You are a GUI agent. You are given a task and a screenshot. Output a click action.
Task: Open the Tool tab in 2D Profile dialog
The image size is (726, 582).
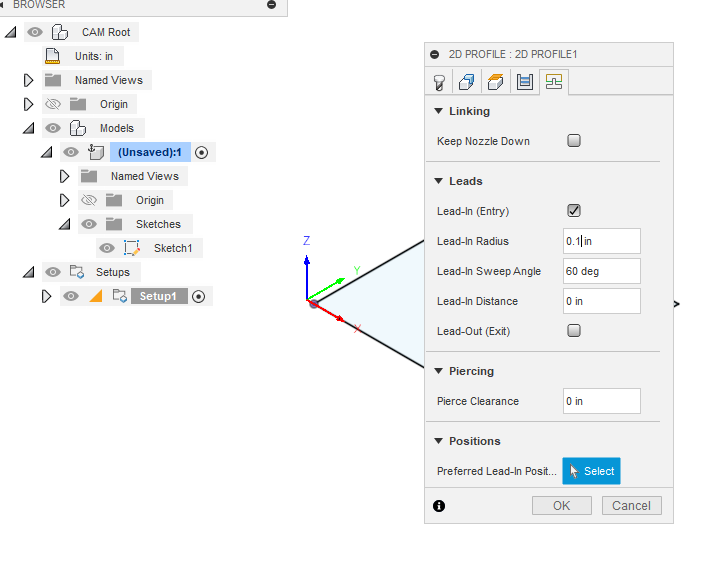click(x=439, y=82)
